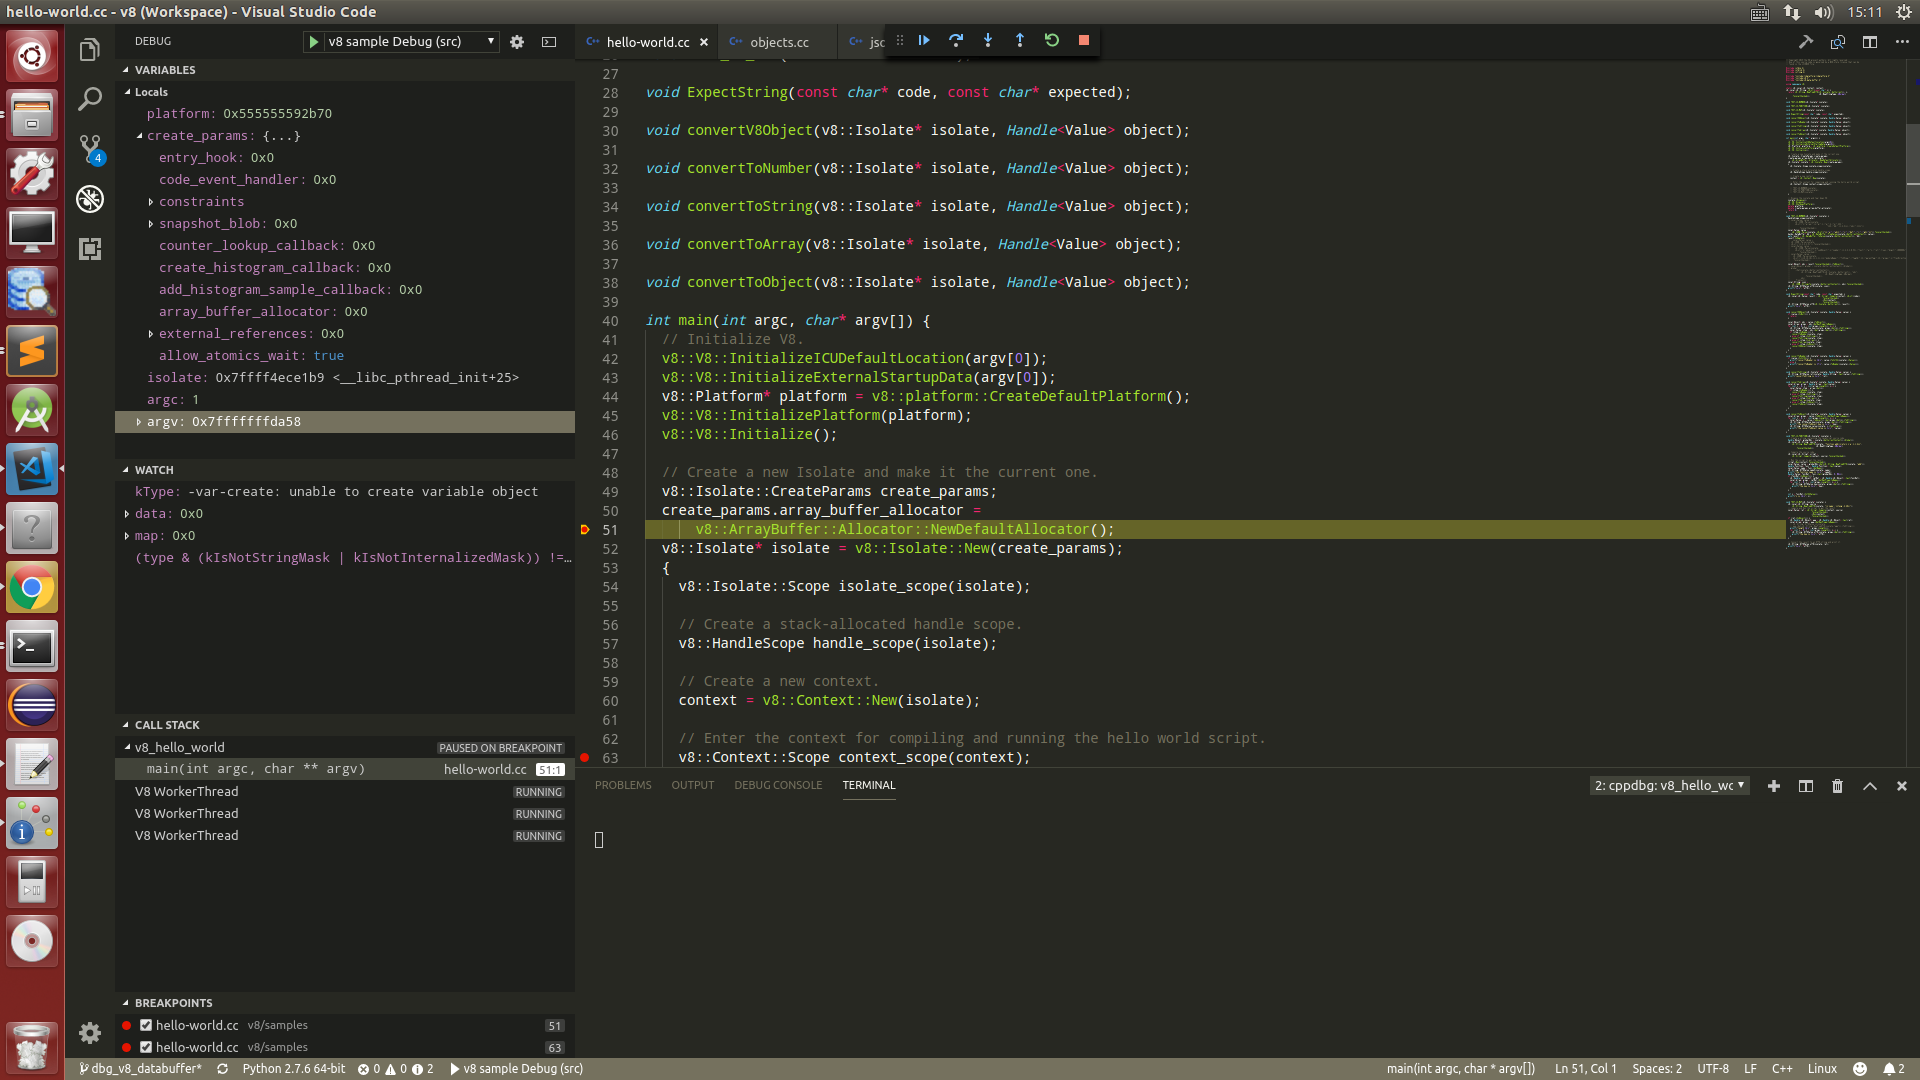Toggle breakpoint at line 51 in gutter
This screenshot has height=1080, width=1920.
tap(585, 530)
